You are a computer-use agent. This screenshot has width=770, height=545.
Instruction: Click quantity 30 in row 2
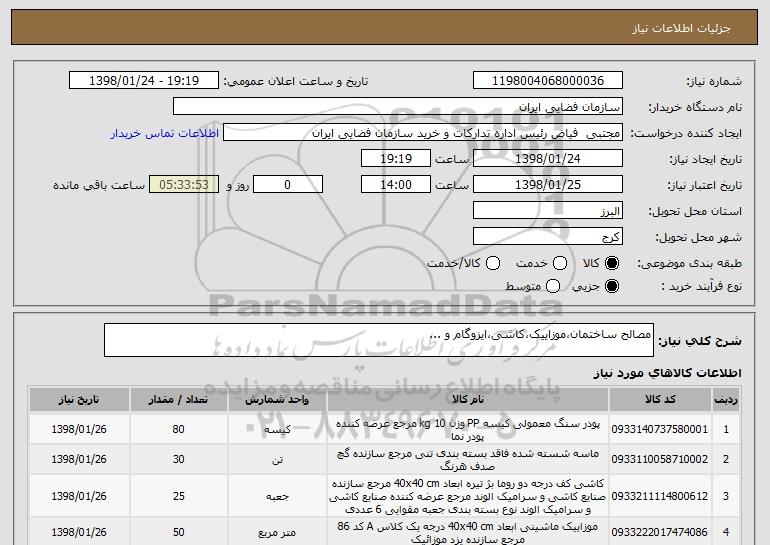pos(178,459)
